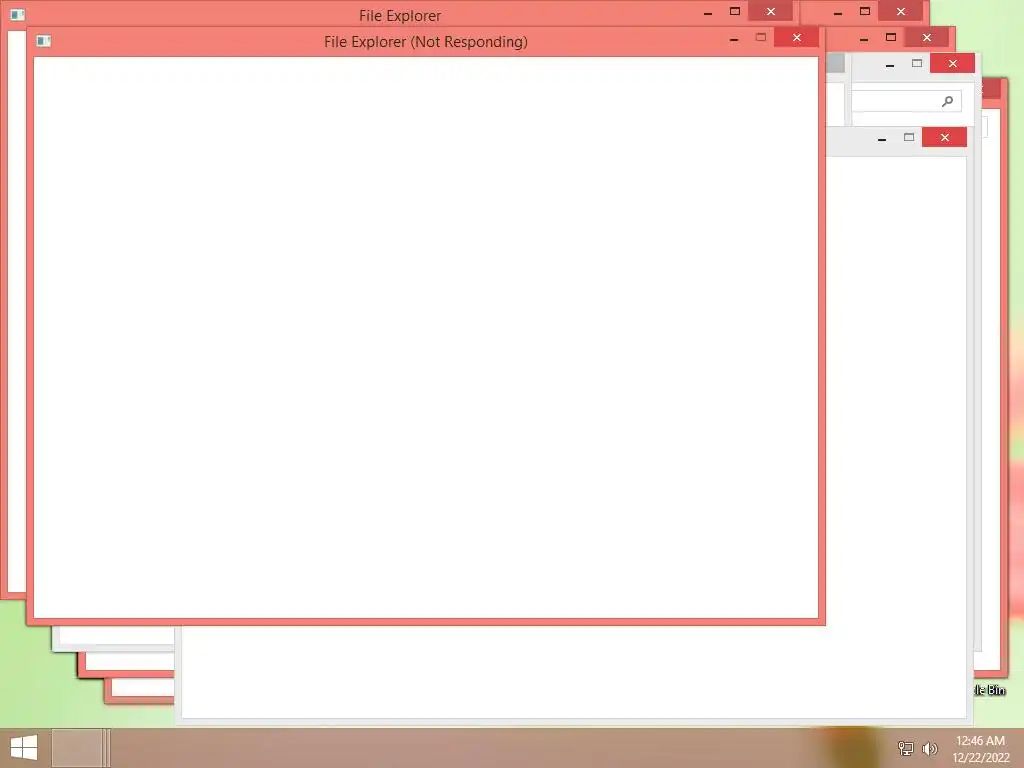Close the white window beneath the search box
Viewport: 1024px width, 768px height.
click(x=944, y=137)
